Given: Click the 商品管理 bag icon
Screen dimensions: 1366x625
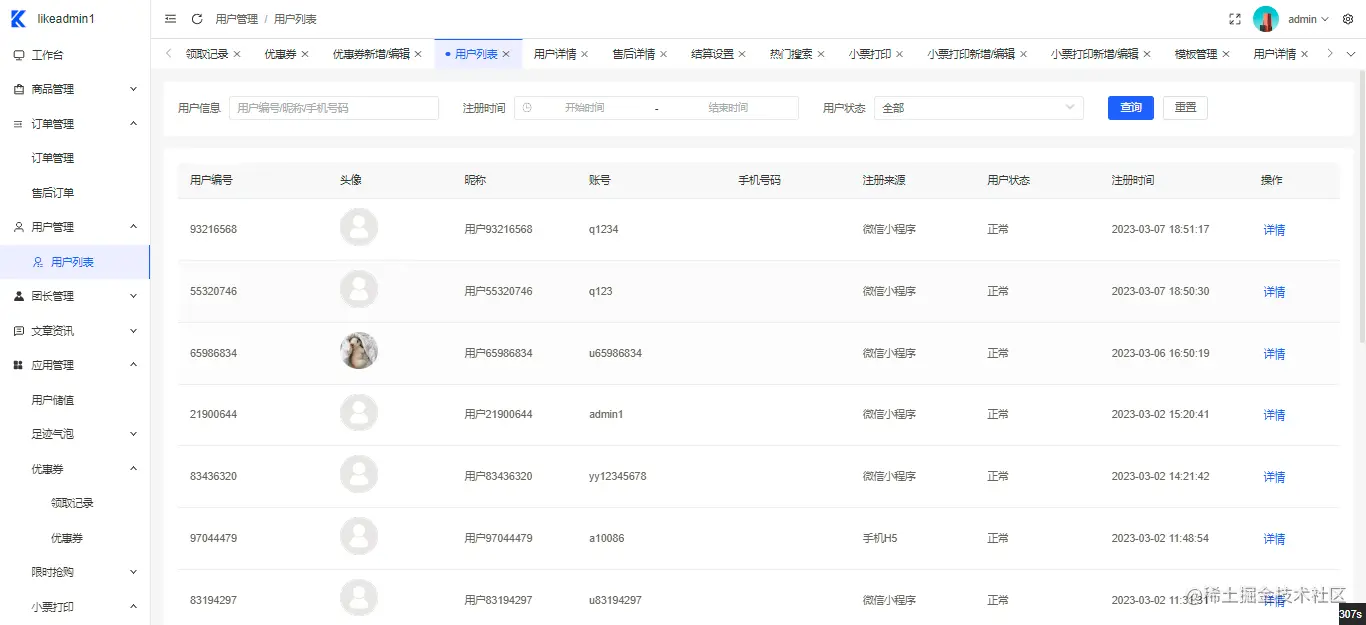Looking at the screenshot, I should [x=19, y=89].
